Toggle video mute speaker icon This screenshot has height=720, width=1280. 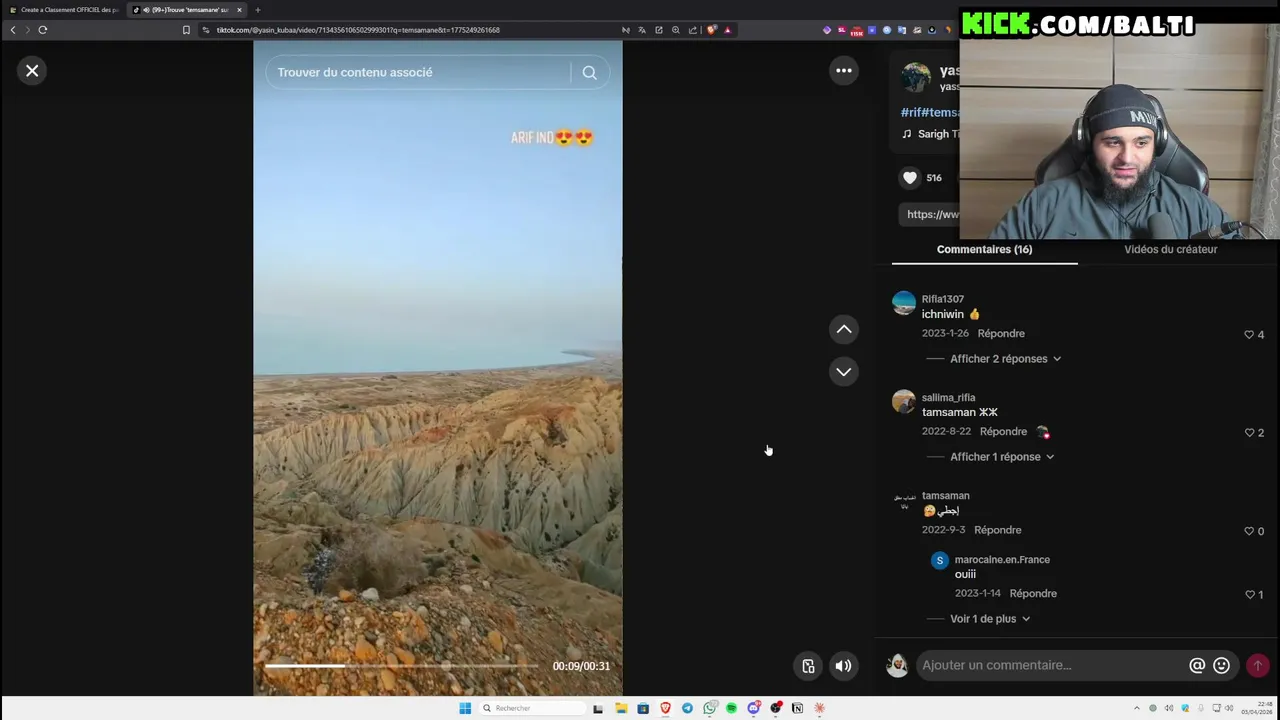pyautogui.click(x=844, y=666)
